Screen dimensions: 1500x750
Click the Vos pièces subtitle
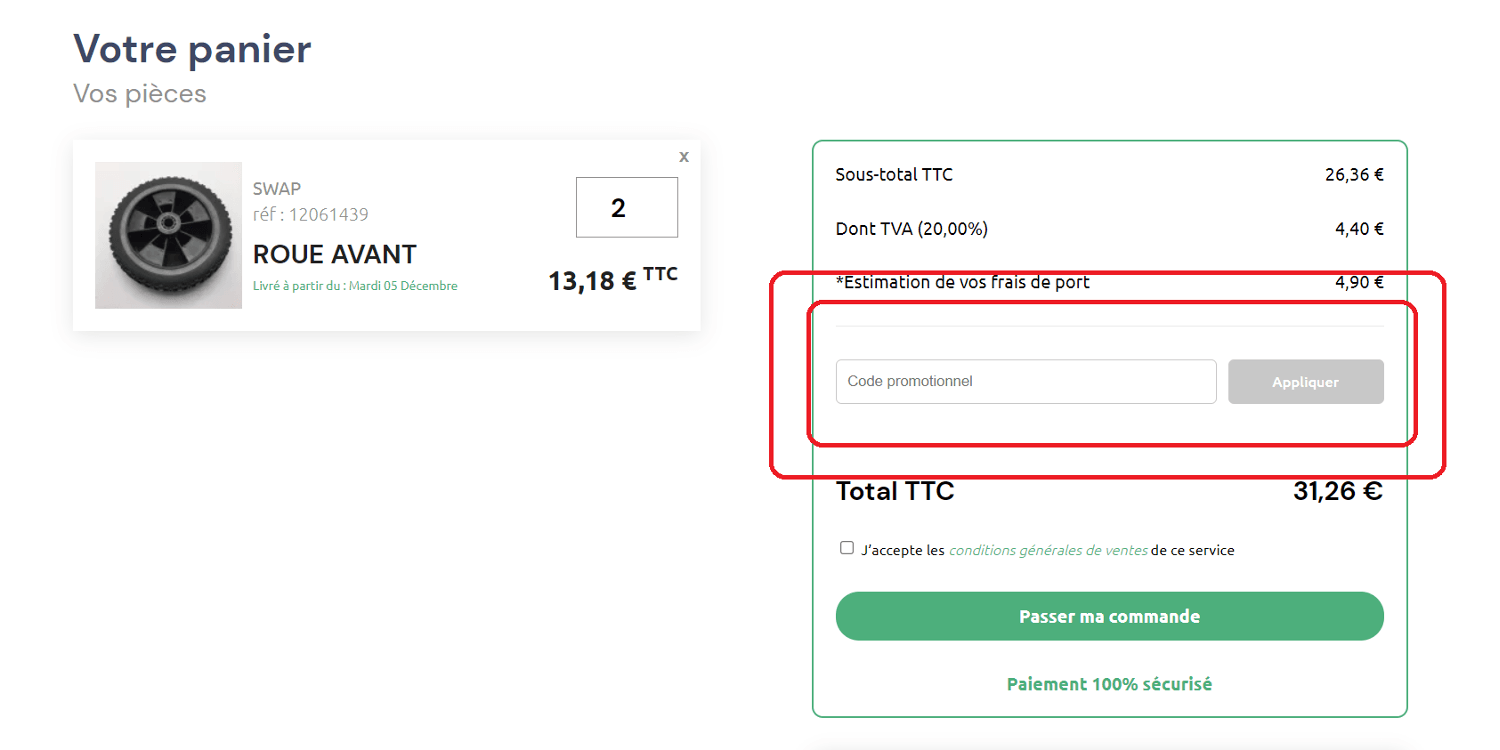[x=139, y=93]
